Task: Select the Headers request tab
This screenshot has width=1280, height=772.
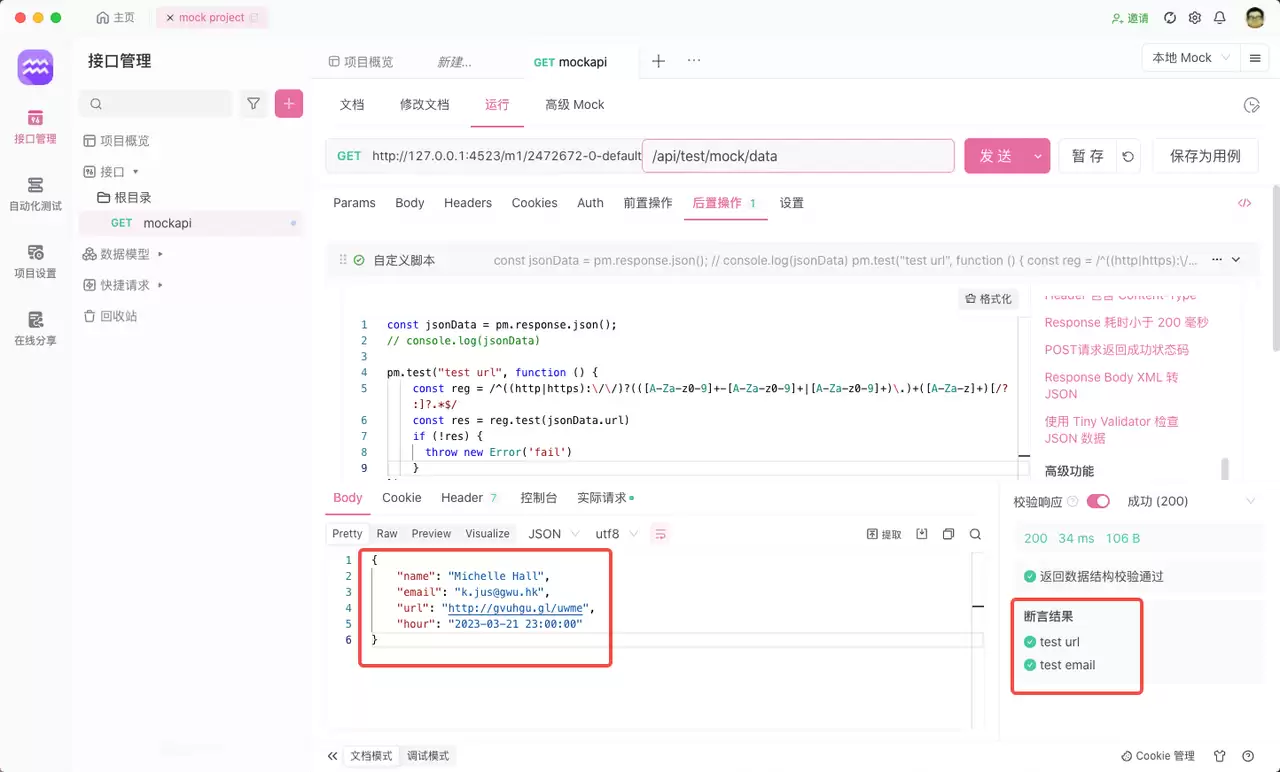Action: [468, 203]
